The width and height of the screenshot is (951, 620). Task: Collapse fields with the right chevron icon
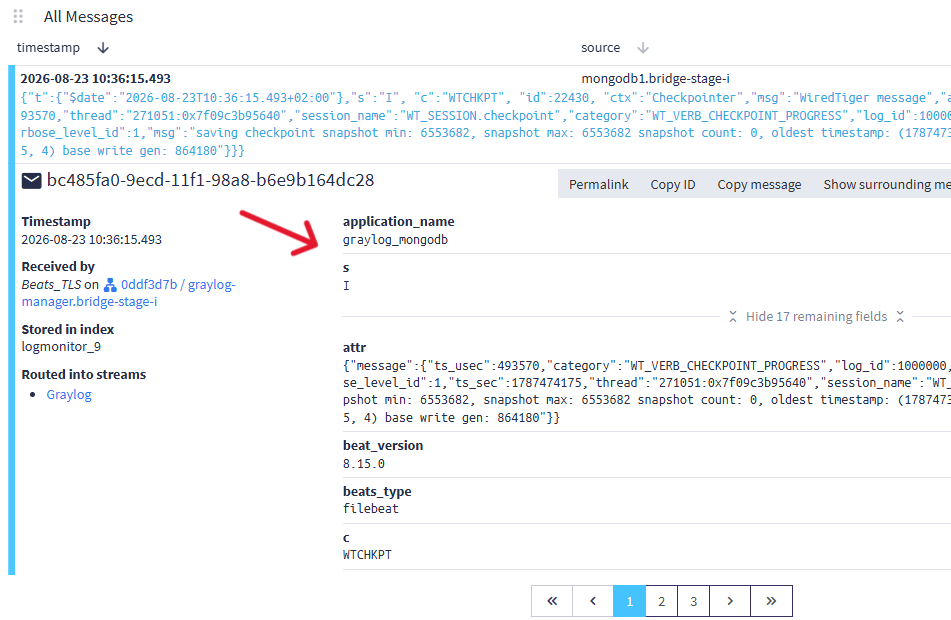(900, 317)
